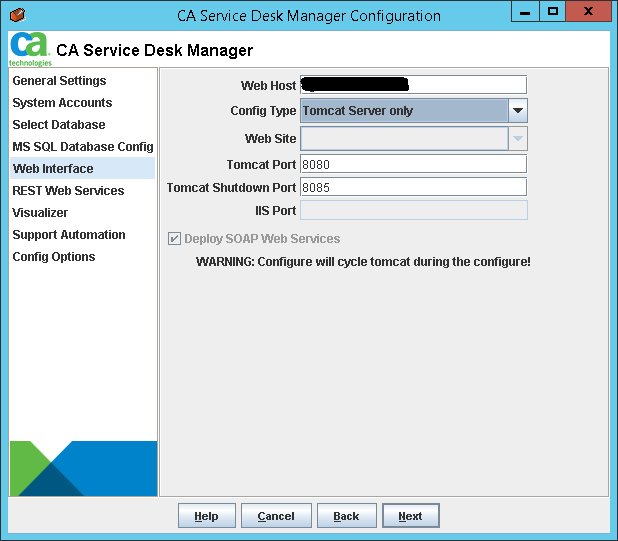
Task: Go Back to previous step
Action: (x=346, y=516)
